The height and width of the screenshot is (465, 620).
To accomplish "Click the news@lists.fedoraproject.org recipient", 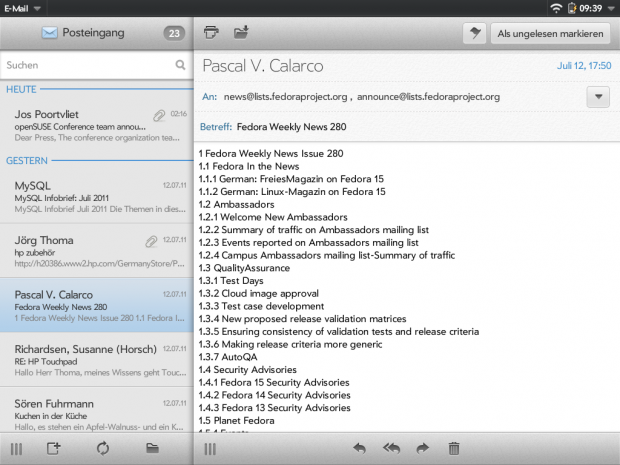I will [x=285, y=97].
